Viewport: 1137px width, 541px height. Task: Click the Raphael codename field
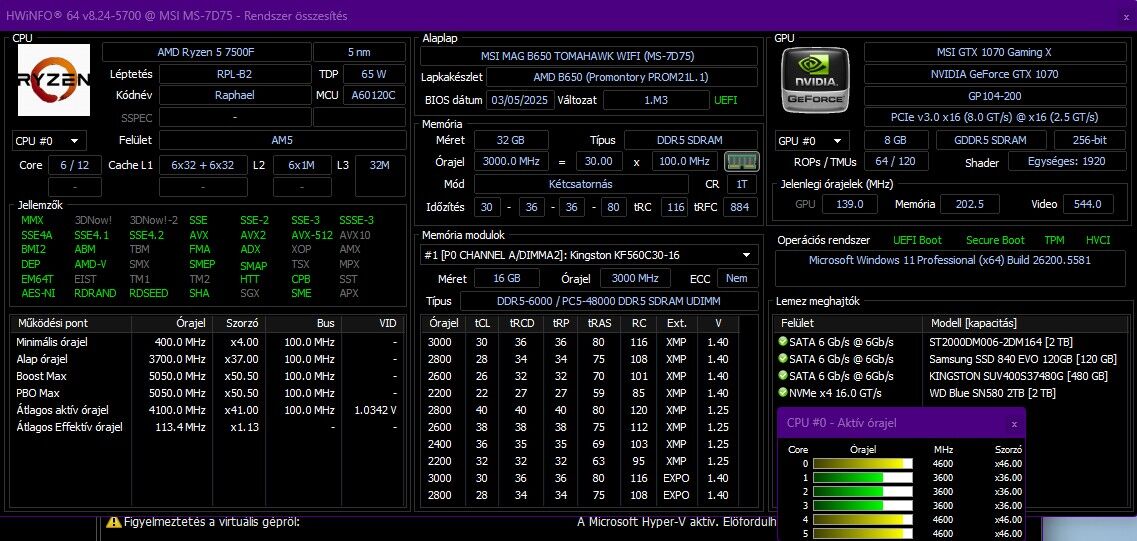[235, 95]
